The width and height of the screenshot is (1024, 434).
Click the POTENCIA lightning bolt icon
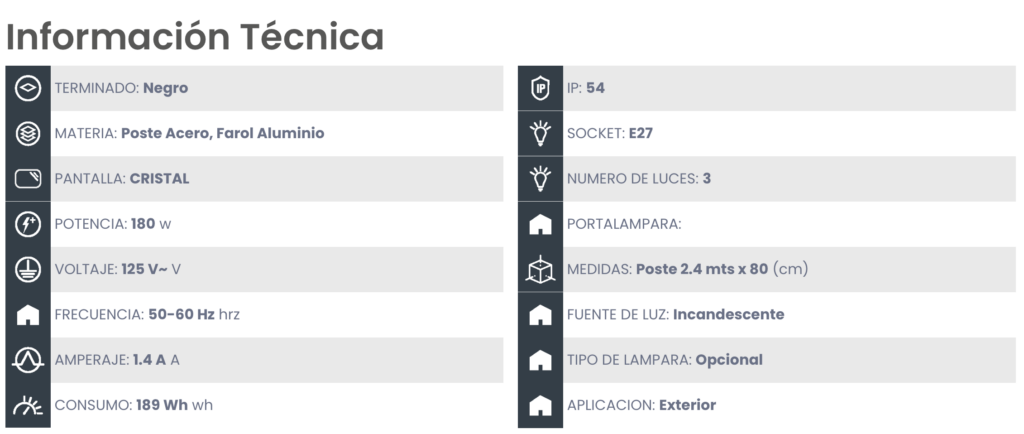27,224
